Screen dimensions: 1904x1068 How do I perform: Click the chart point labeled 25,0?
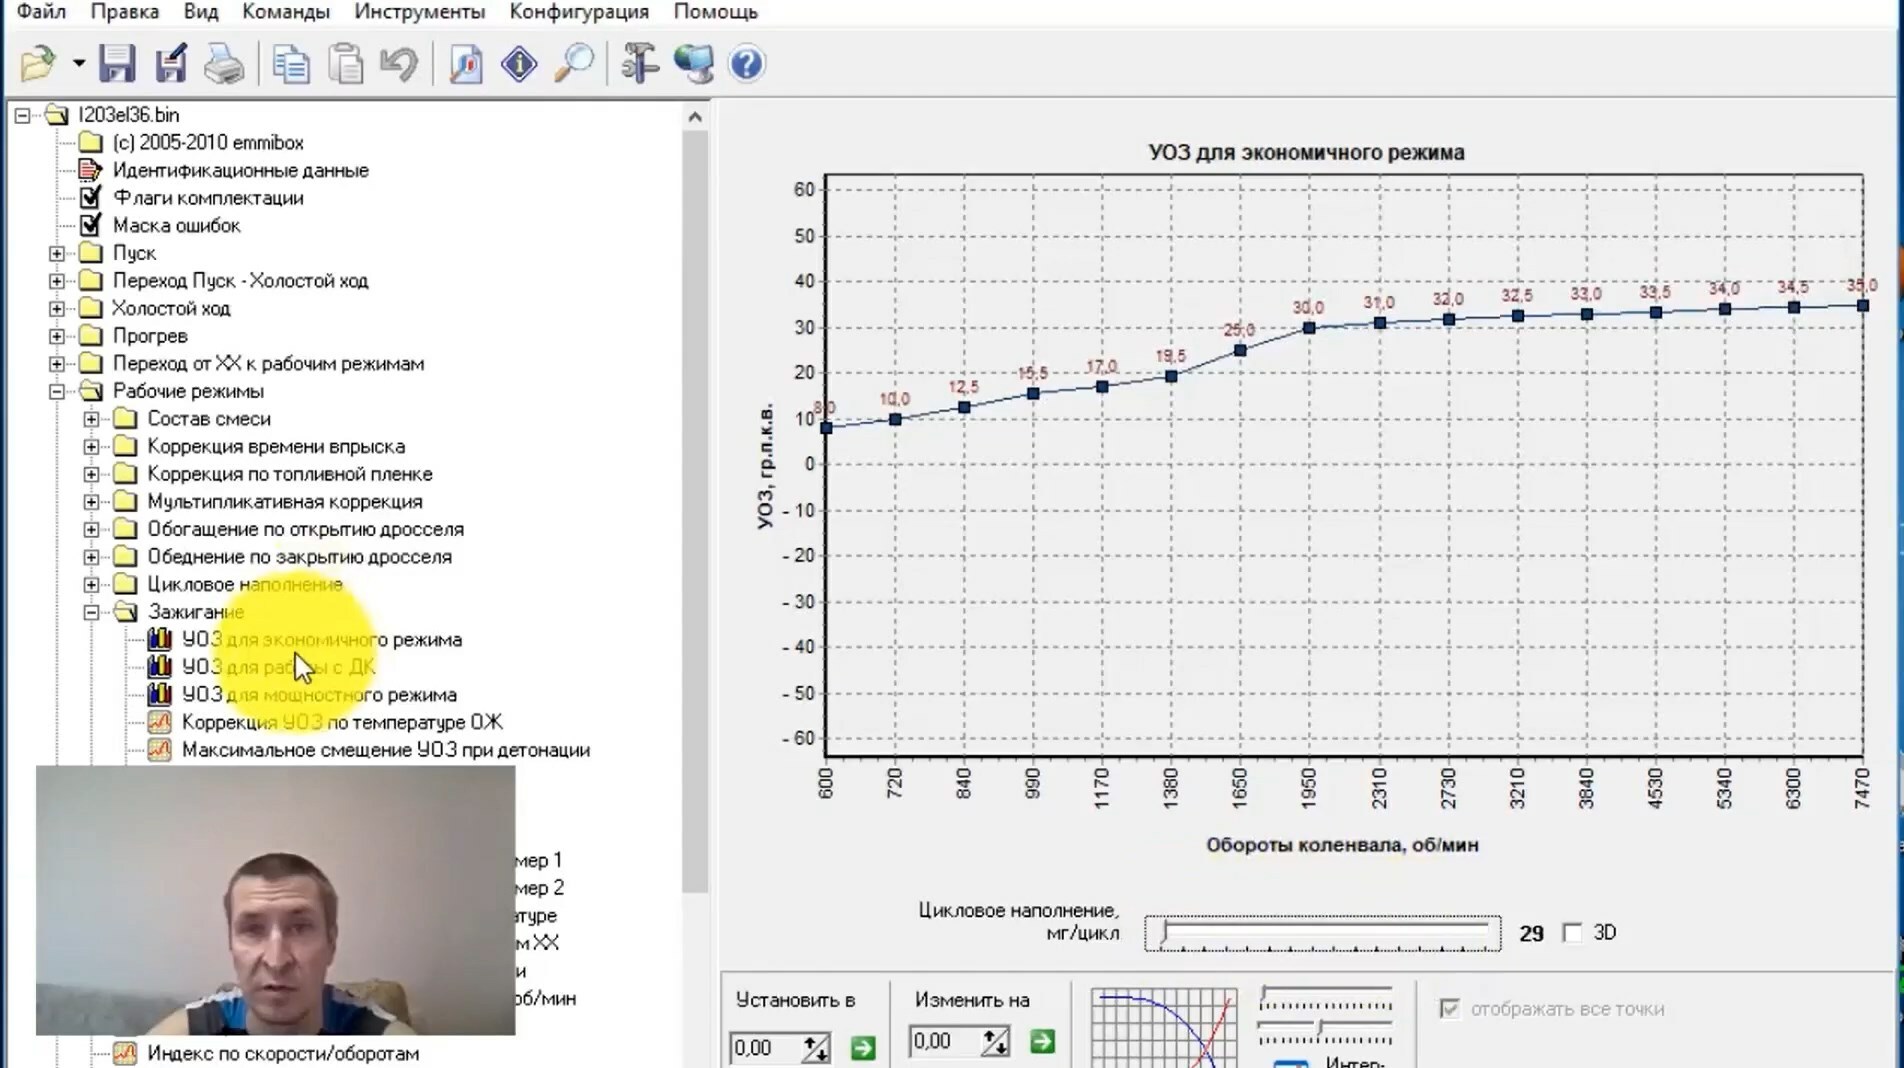pos(1240,351)
